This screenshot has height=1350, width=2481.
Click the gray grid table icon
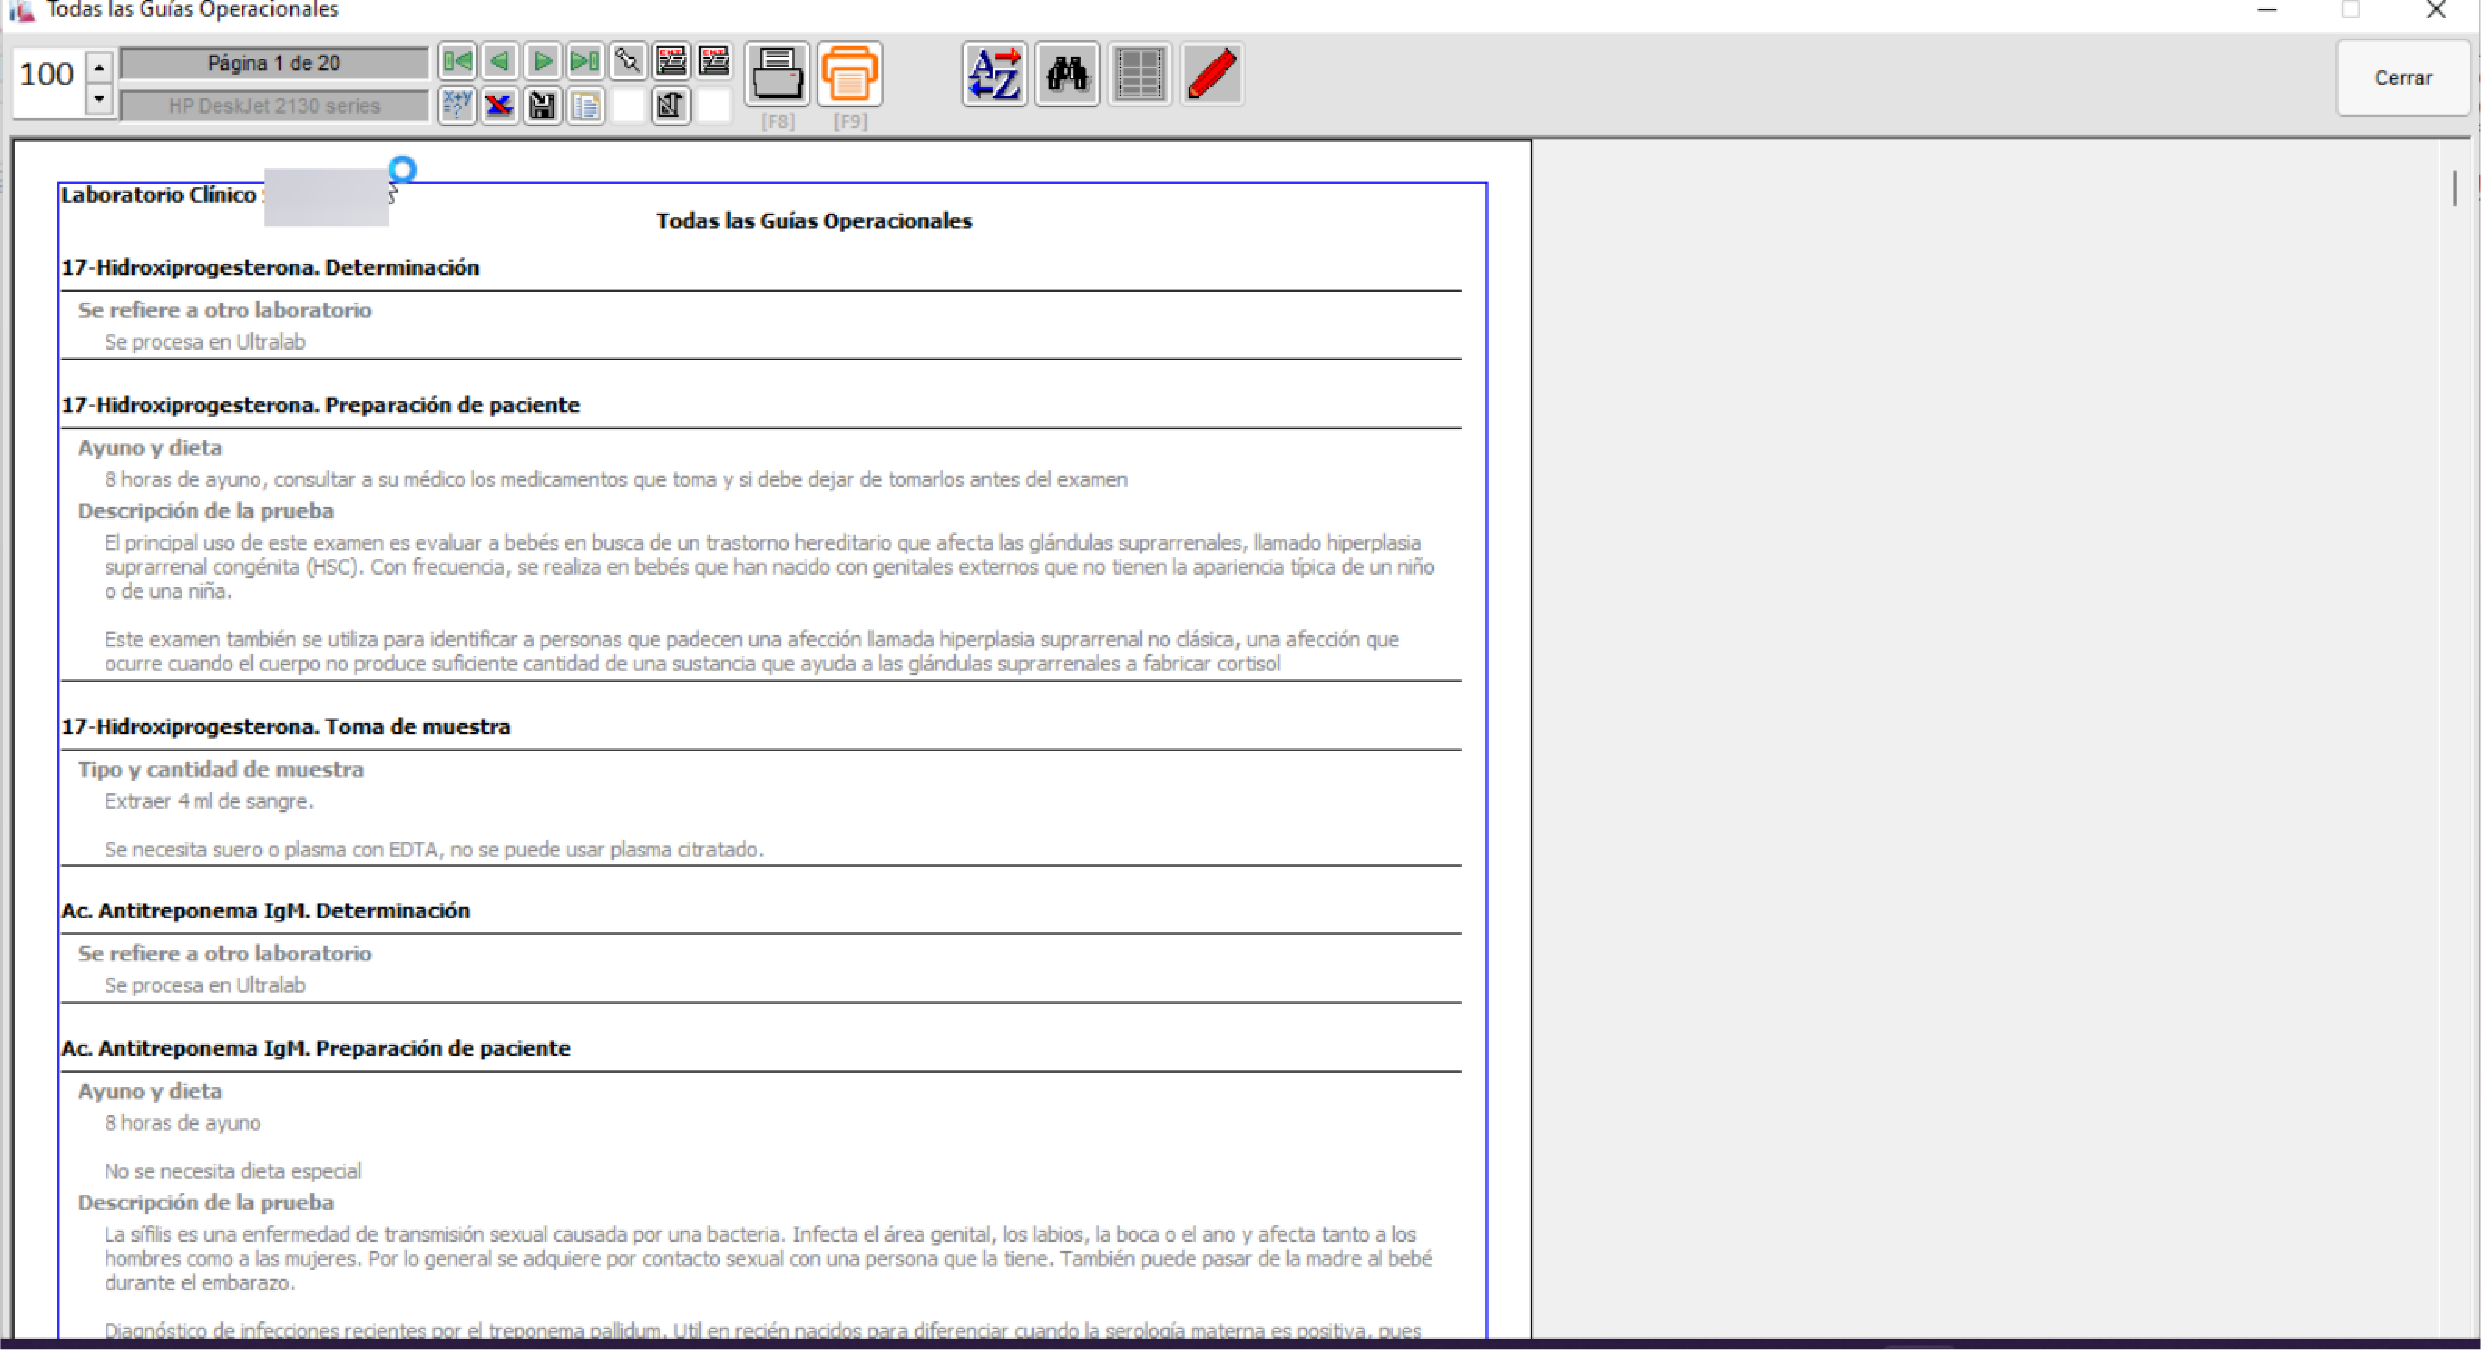[1140, 74]
